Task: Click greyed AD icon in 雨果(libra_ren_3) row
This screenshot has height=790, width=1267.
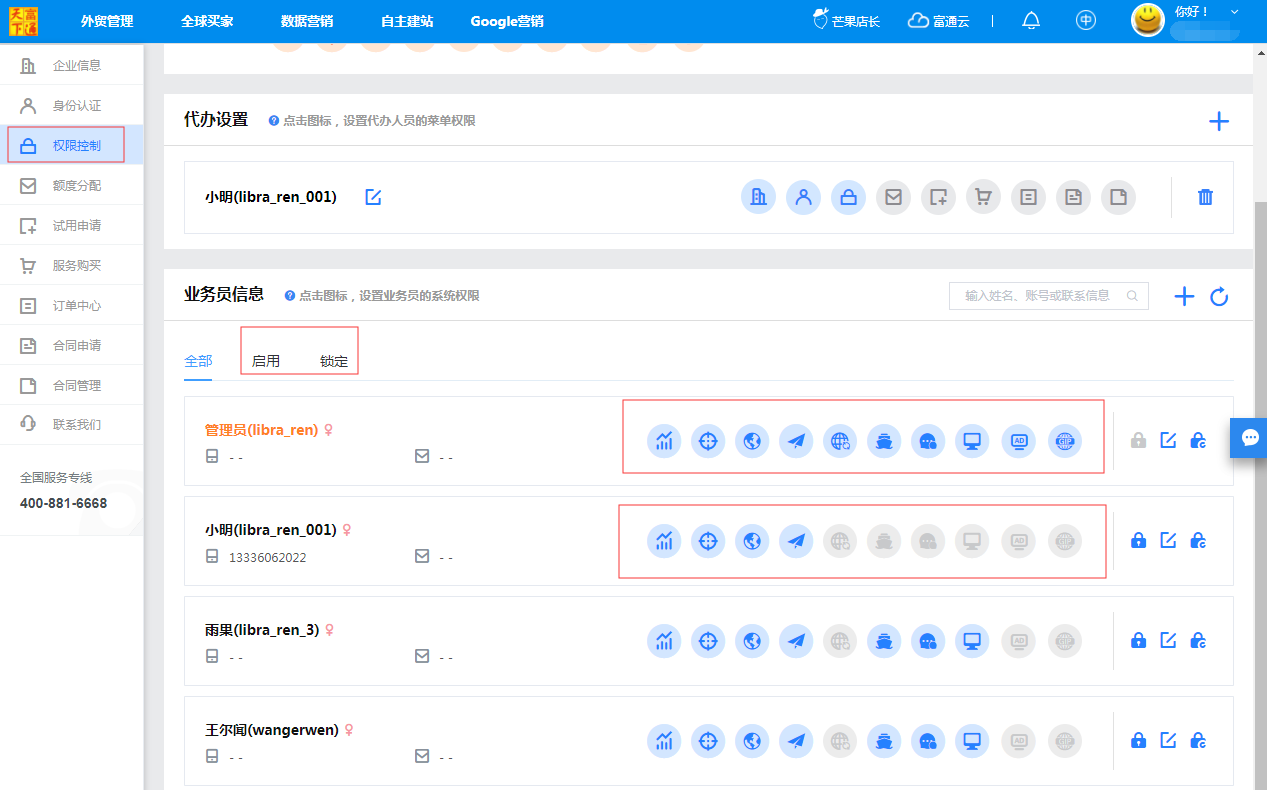Action: coord(1019,640)
